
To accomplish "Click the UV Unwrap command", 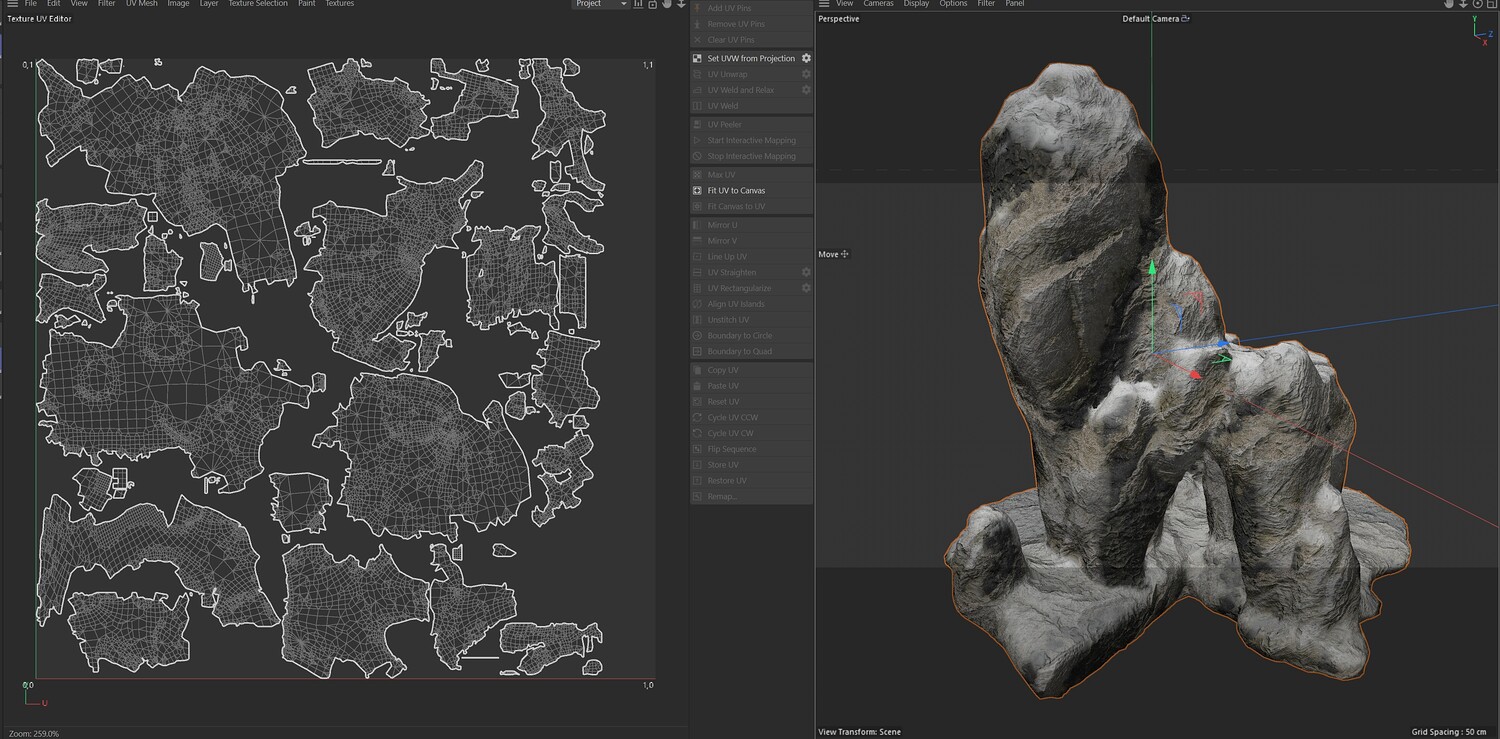I will tap(727, 74).
